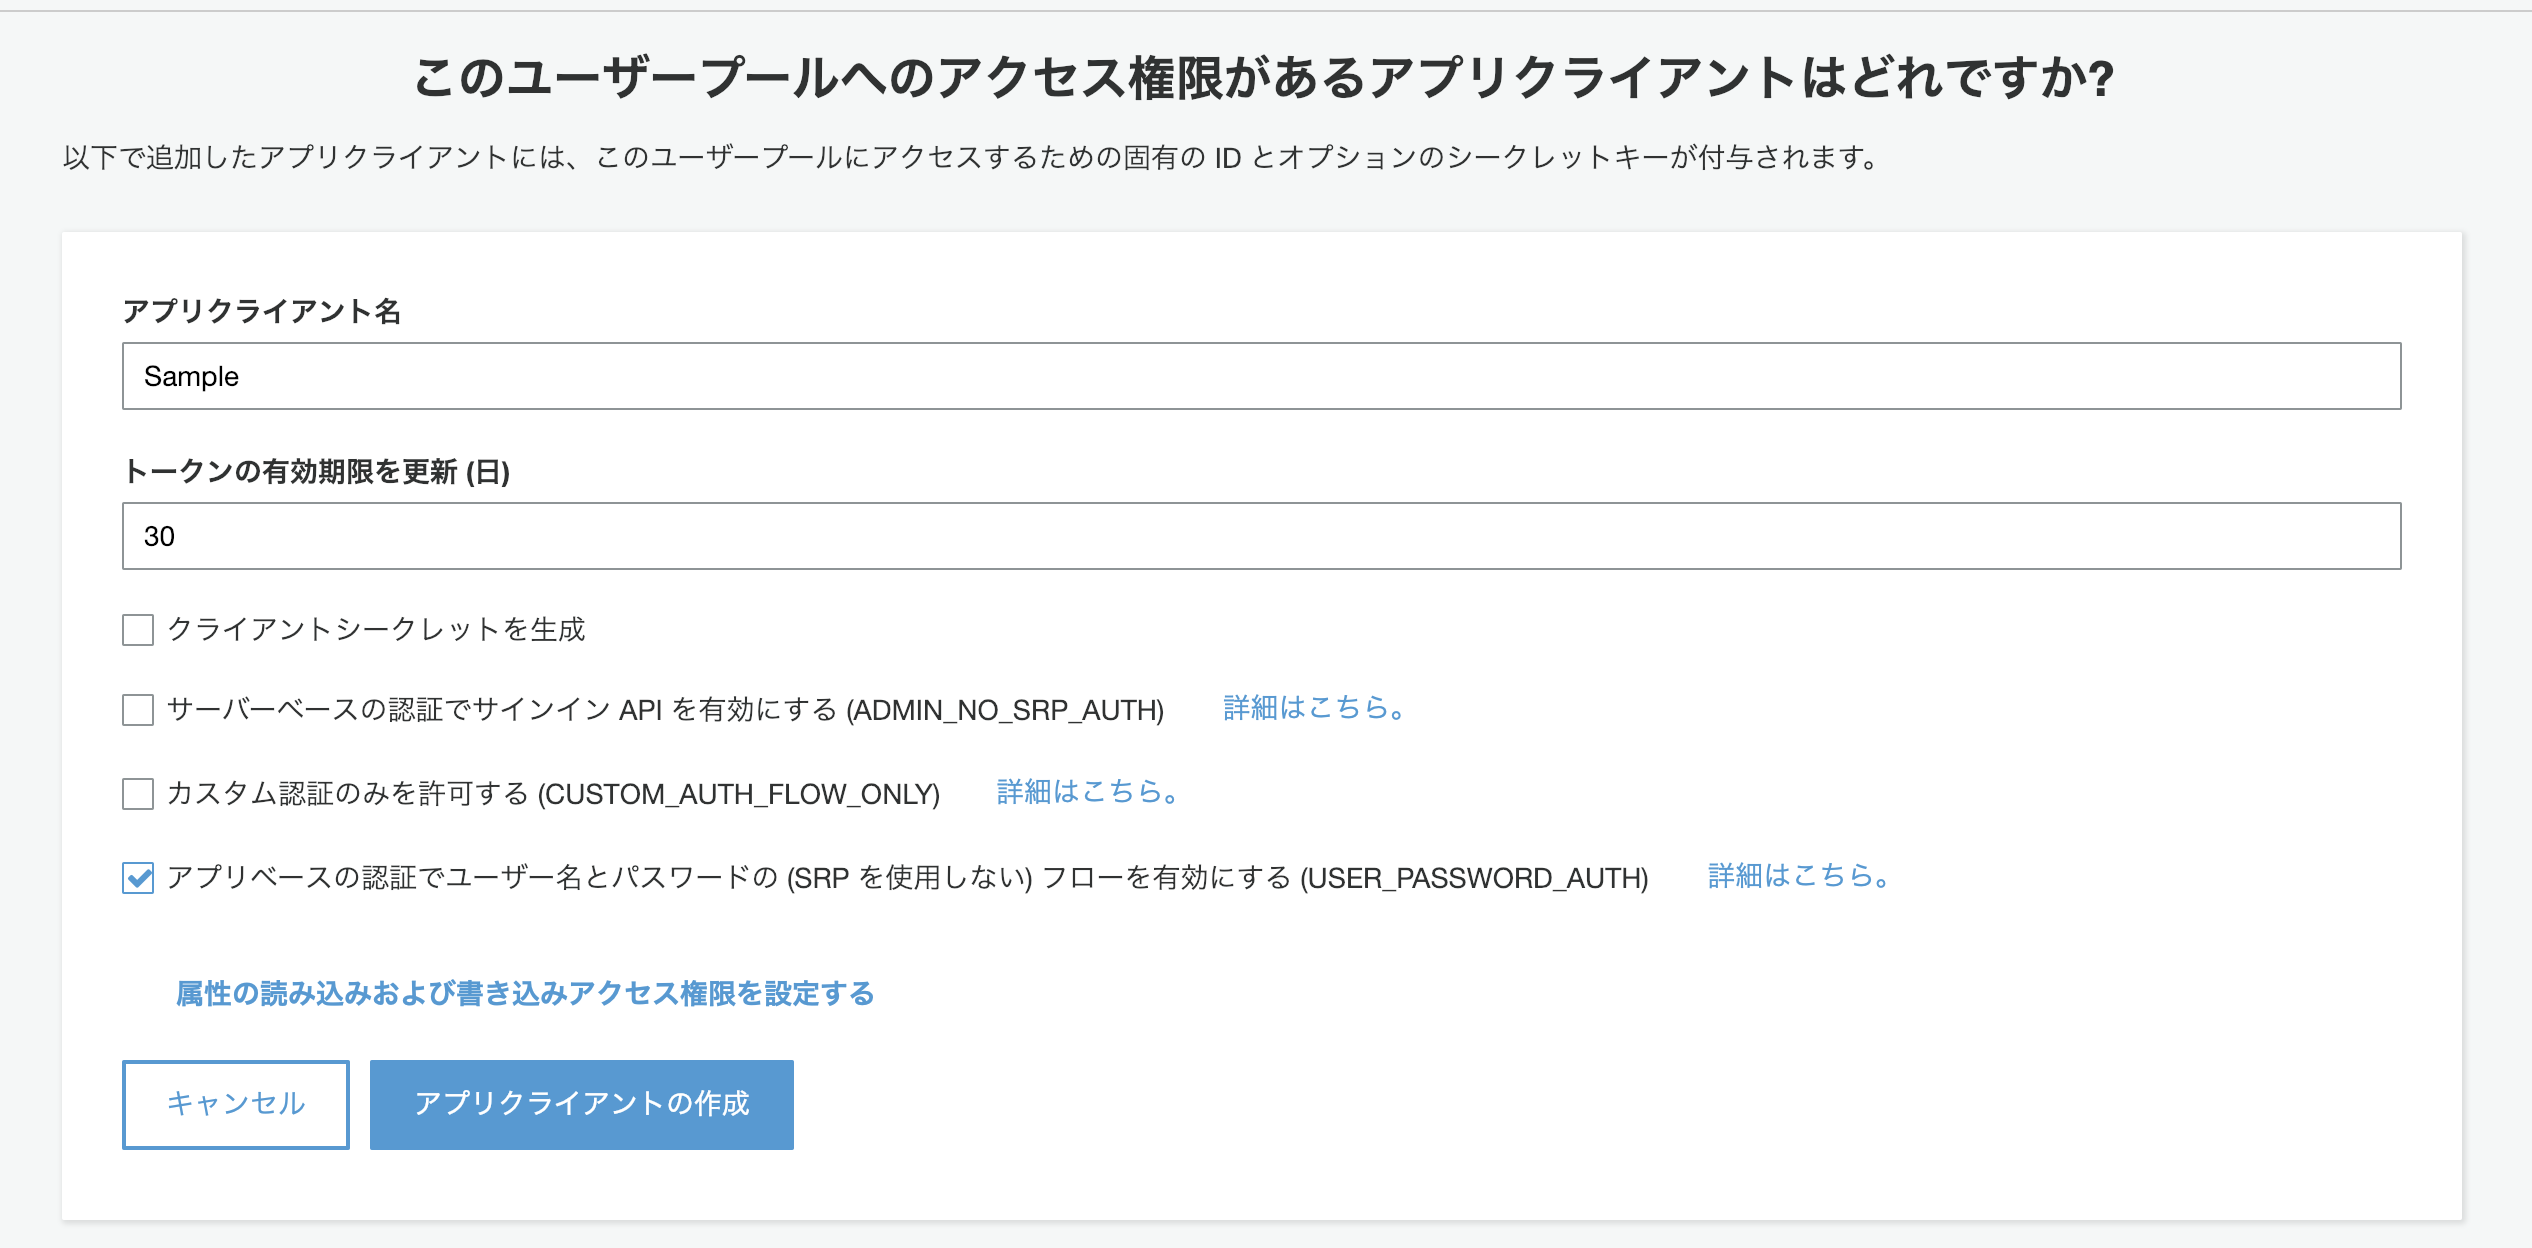The height and width of the screenshot is (1248, 2532).
Task: Toggle the generate client secret option on
Action: [x=136, y=630]
